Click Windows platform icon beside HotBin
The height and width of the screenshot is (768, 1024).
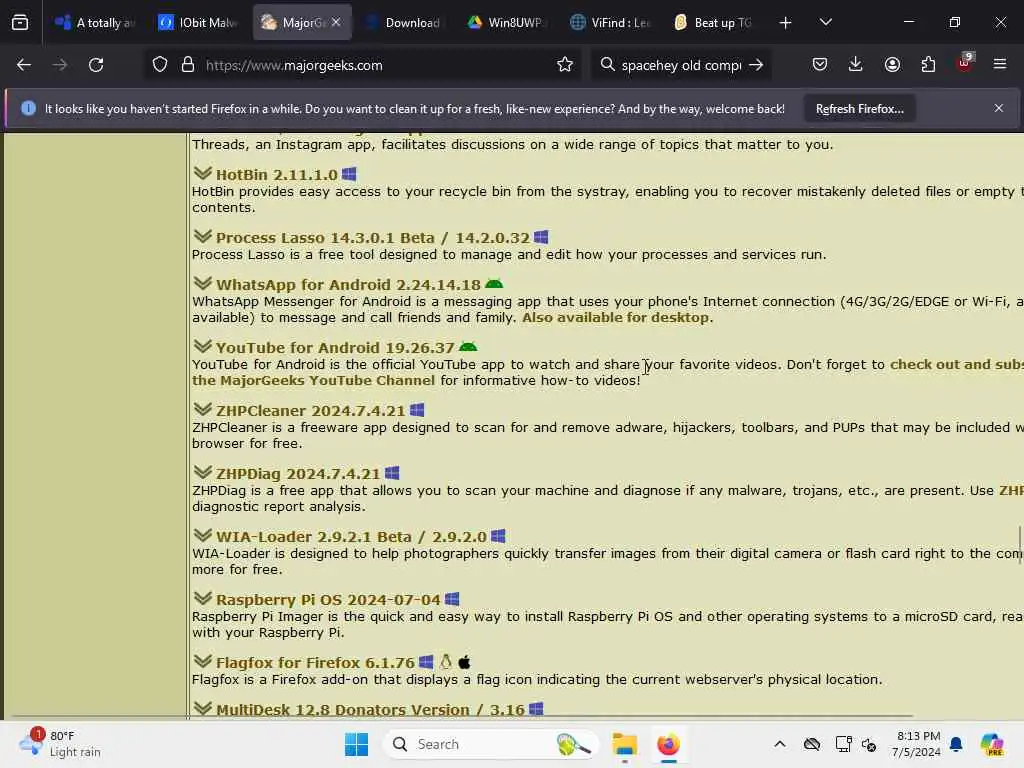pyautogui.click(x=349, y=174)
